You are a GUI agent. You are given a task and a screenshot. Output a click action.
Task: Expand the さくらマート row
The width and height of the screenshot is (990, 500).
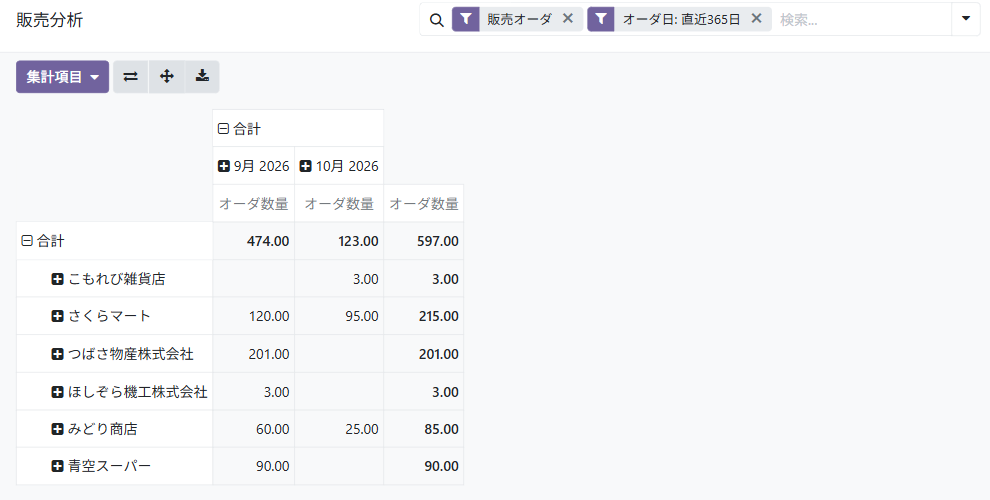click(114, 316)
